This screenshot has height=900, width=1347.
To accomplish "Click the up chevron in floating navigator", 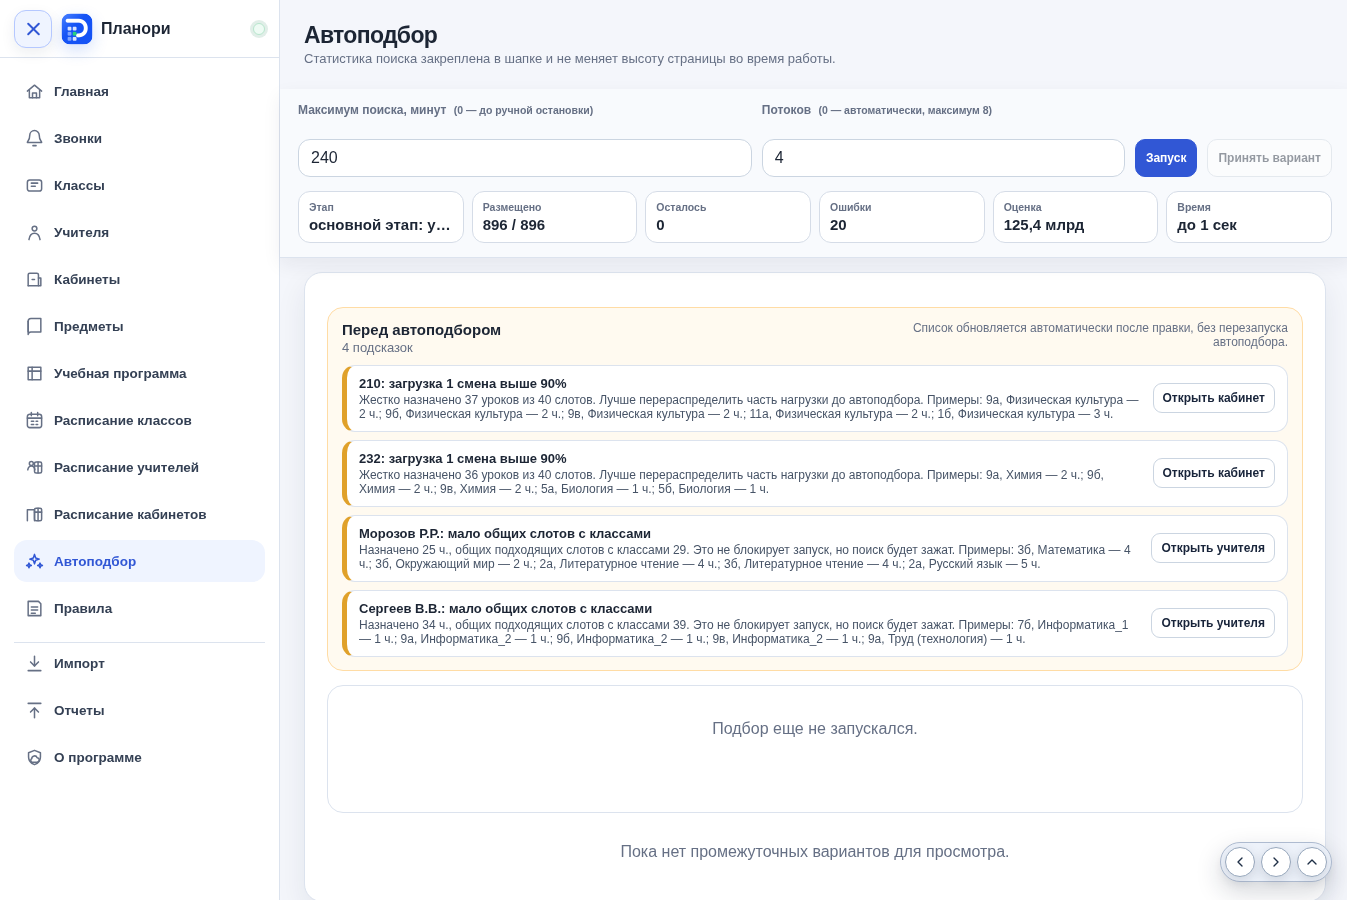I will click(1312, 862).
